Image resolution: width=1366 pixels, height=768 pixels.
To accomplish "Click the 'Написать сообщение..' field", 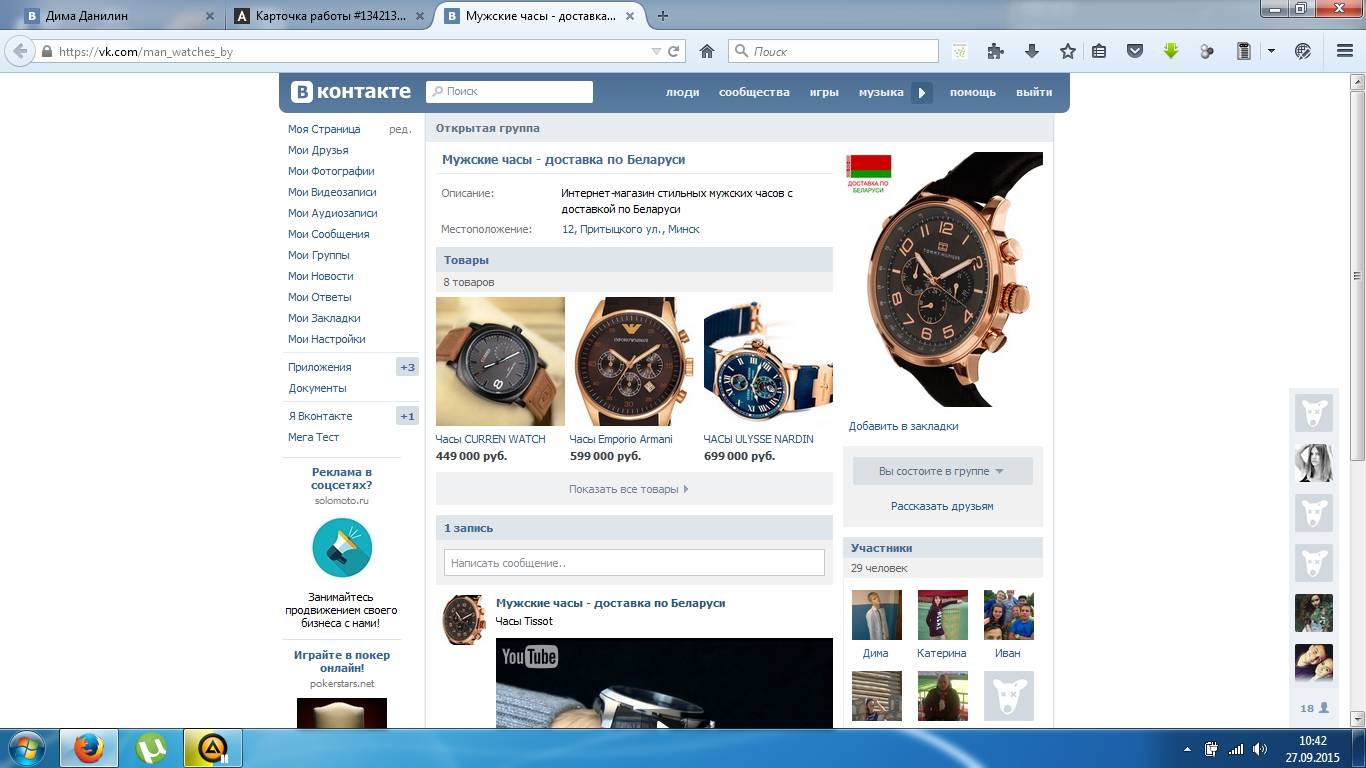I will coord(634,562).
